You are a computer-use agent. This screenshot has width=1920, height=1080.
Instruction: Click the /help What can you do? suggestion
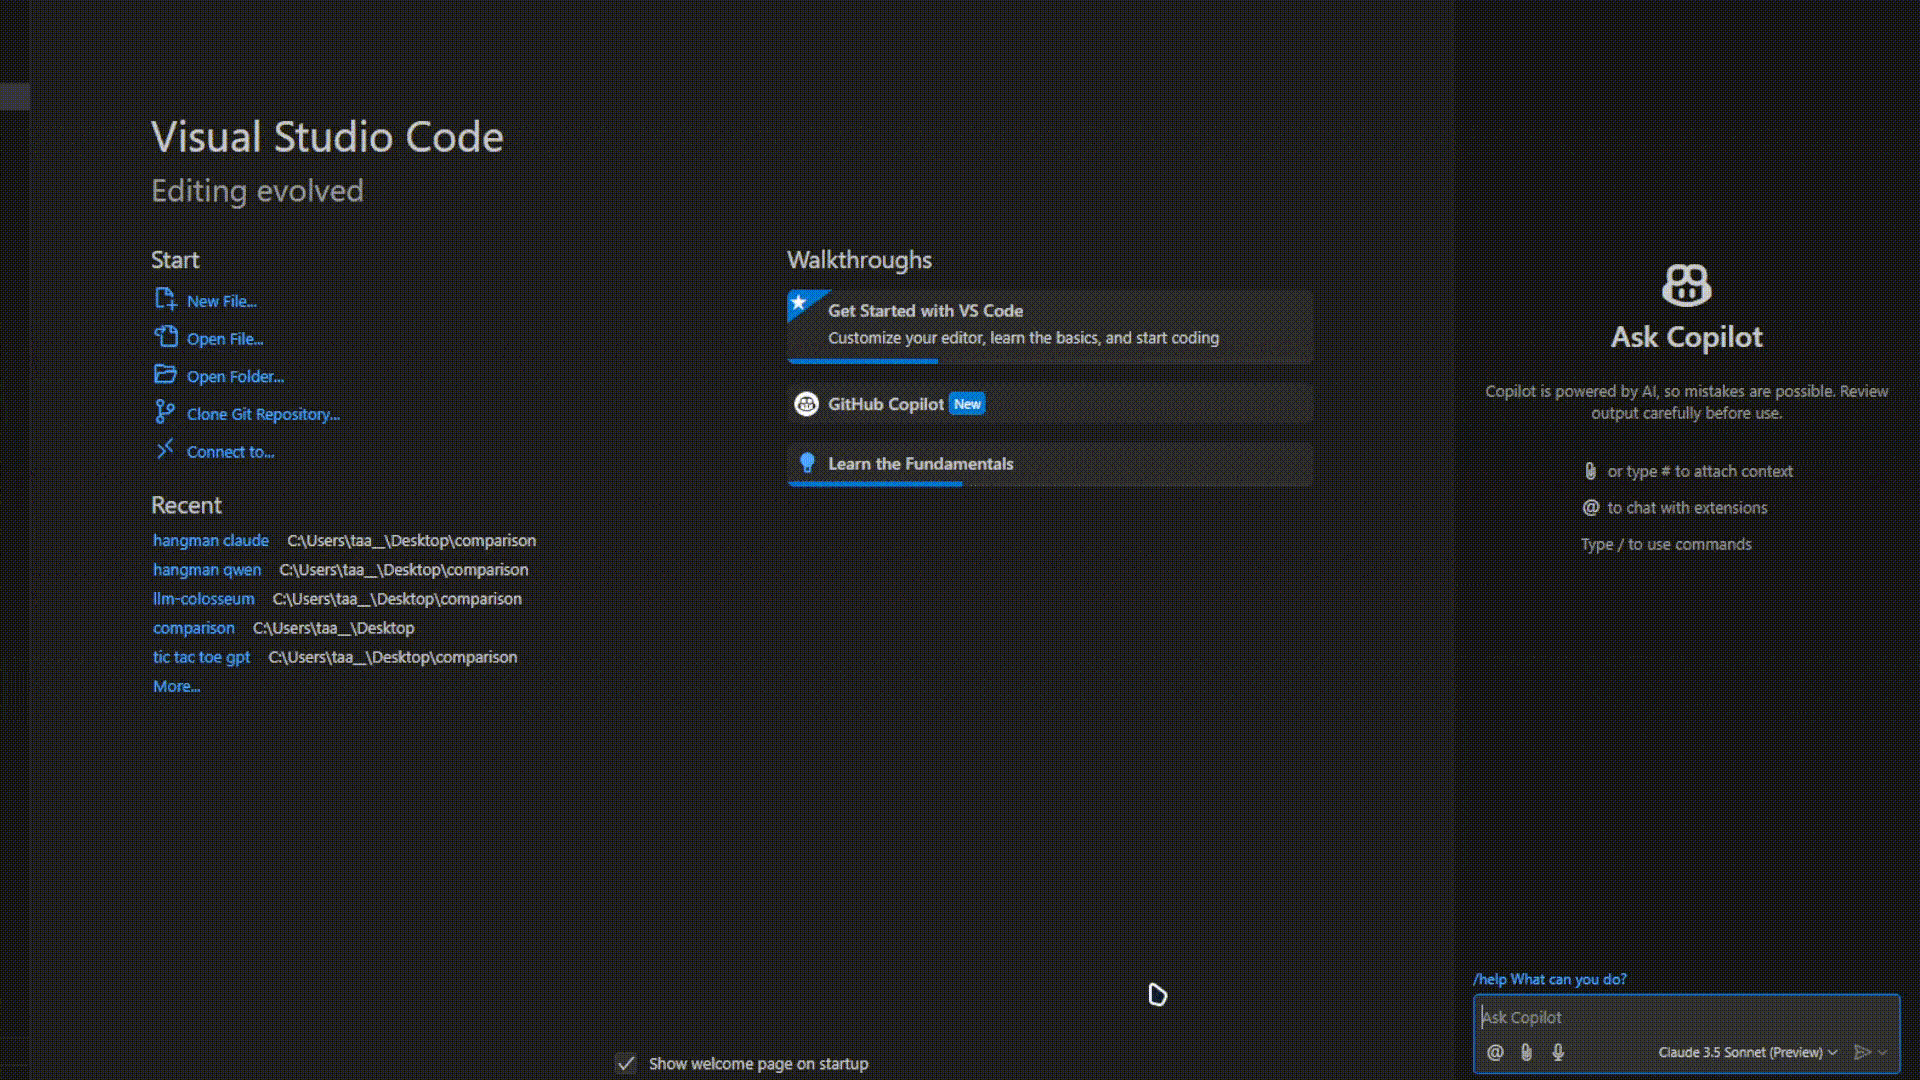click(1549, 979)
